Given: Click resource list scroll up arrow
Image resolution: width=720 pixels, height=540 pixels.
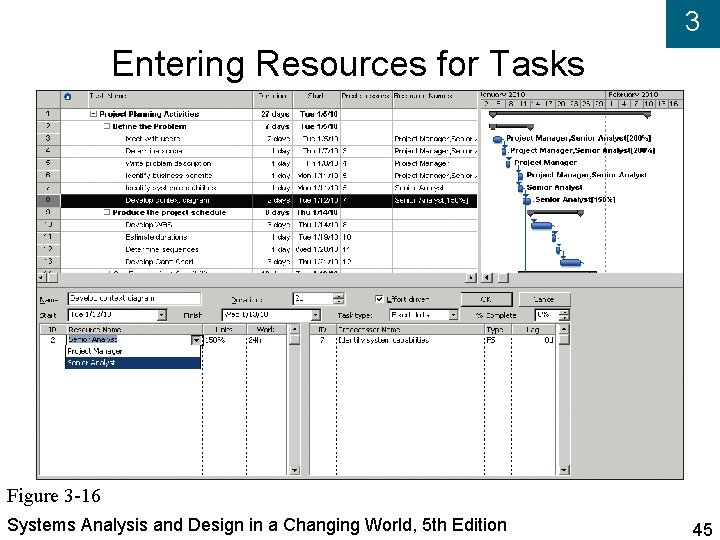Looking at the screenshot, I should [294, 329].
